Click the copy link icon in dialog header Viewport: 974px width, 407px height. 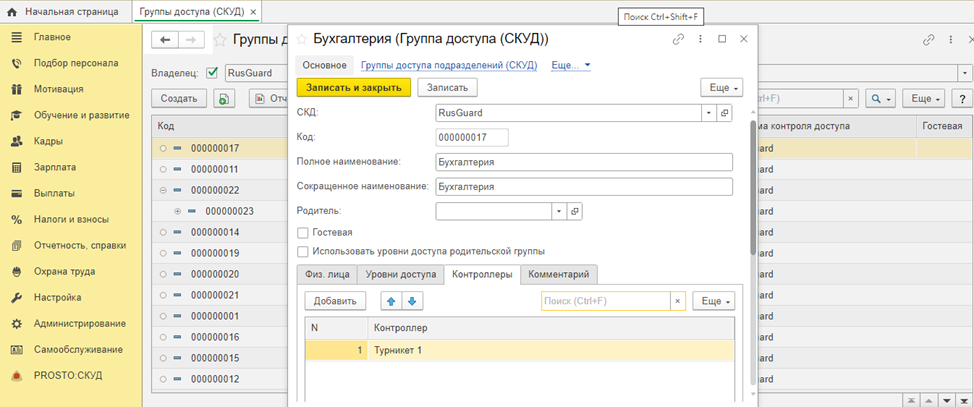point(678,39)
